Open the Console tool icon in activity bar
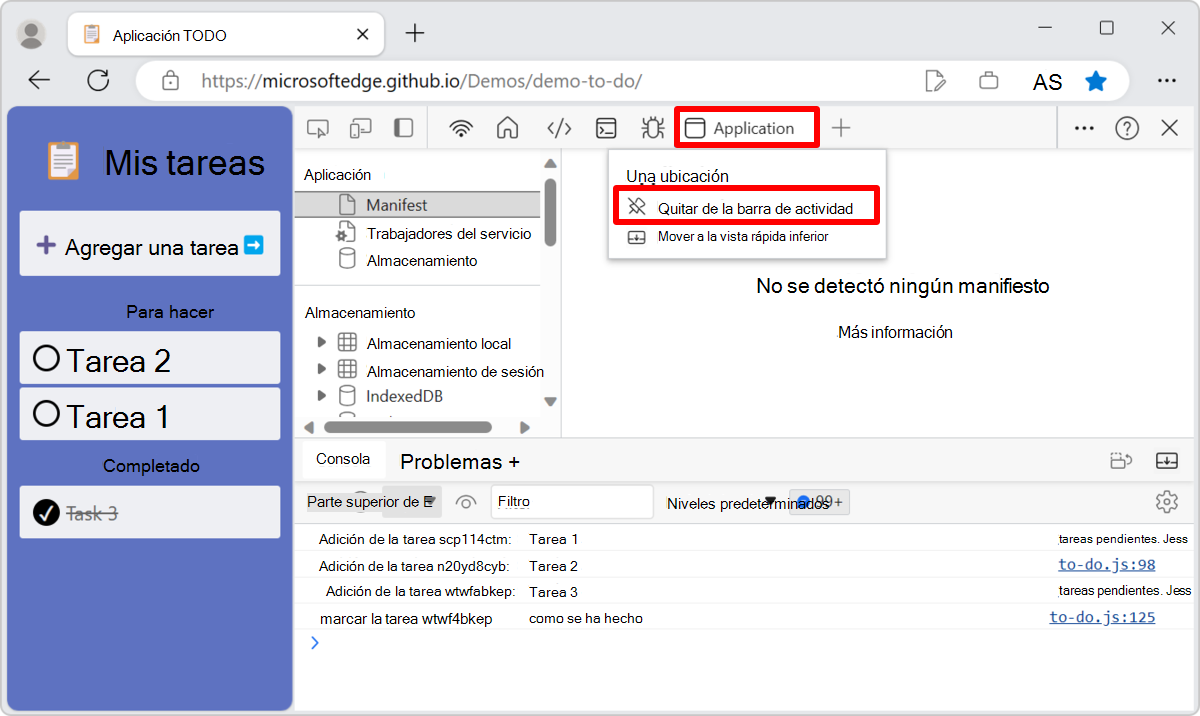The image size is (1200, 716). 606,128
